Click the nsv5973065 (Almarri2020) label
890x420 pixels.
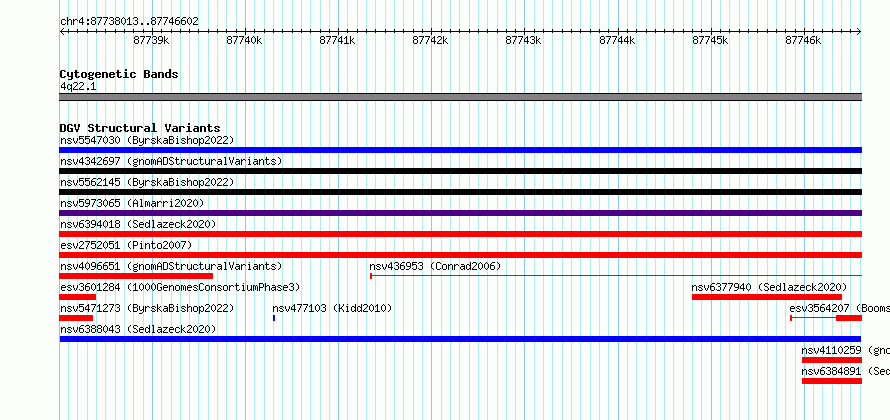point(132,203)
